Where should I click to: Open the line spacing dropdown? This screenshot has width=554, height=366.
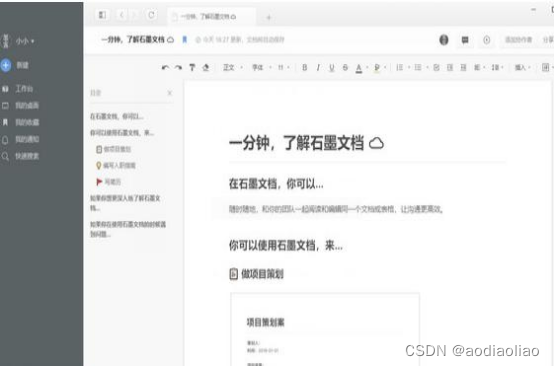(497, 67)
